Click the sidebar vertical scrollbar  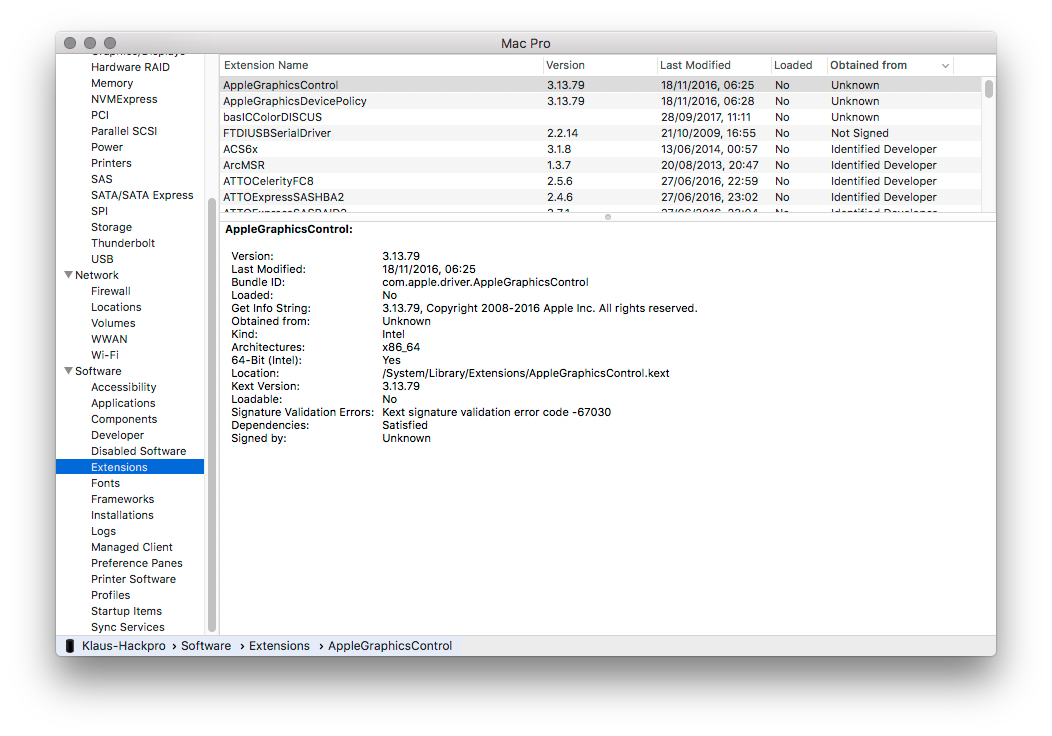pos(212,415)
